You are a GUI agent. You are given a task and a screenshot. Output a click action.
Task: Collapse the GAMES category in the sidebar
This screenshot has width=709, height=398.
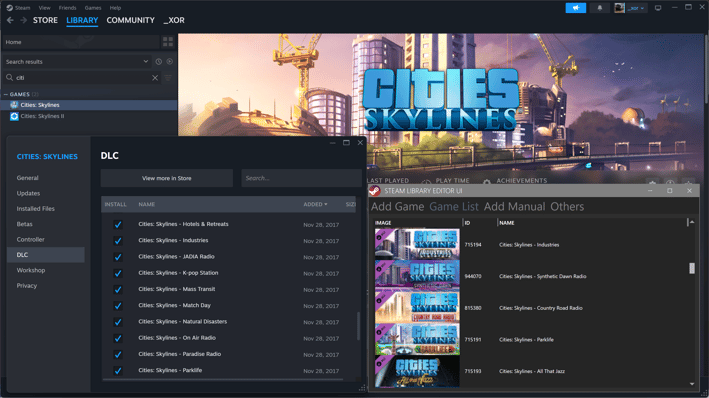click(x=5, y=95)
